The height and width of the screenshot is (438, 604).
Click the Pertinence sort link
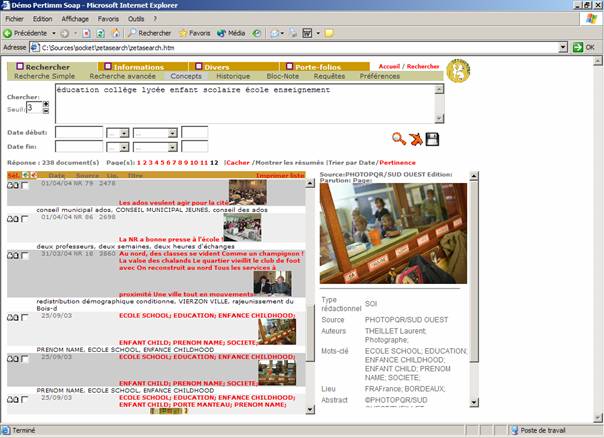398,163
